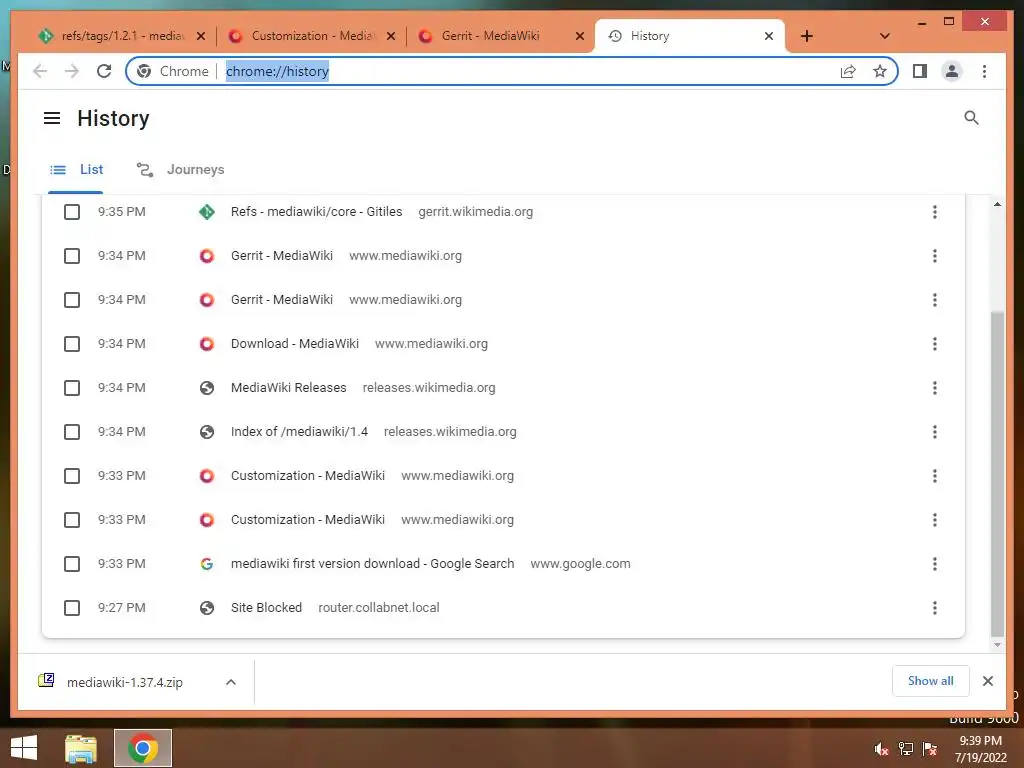
Task: Open the network tray icon
Action: pos(906,749)
